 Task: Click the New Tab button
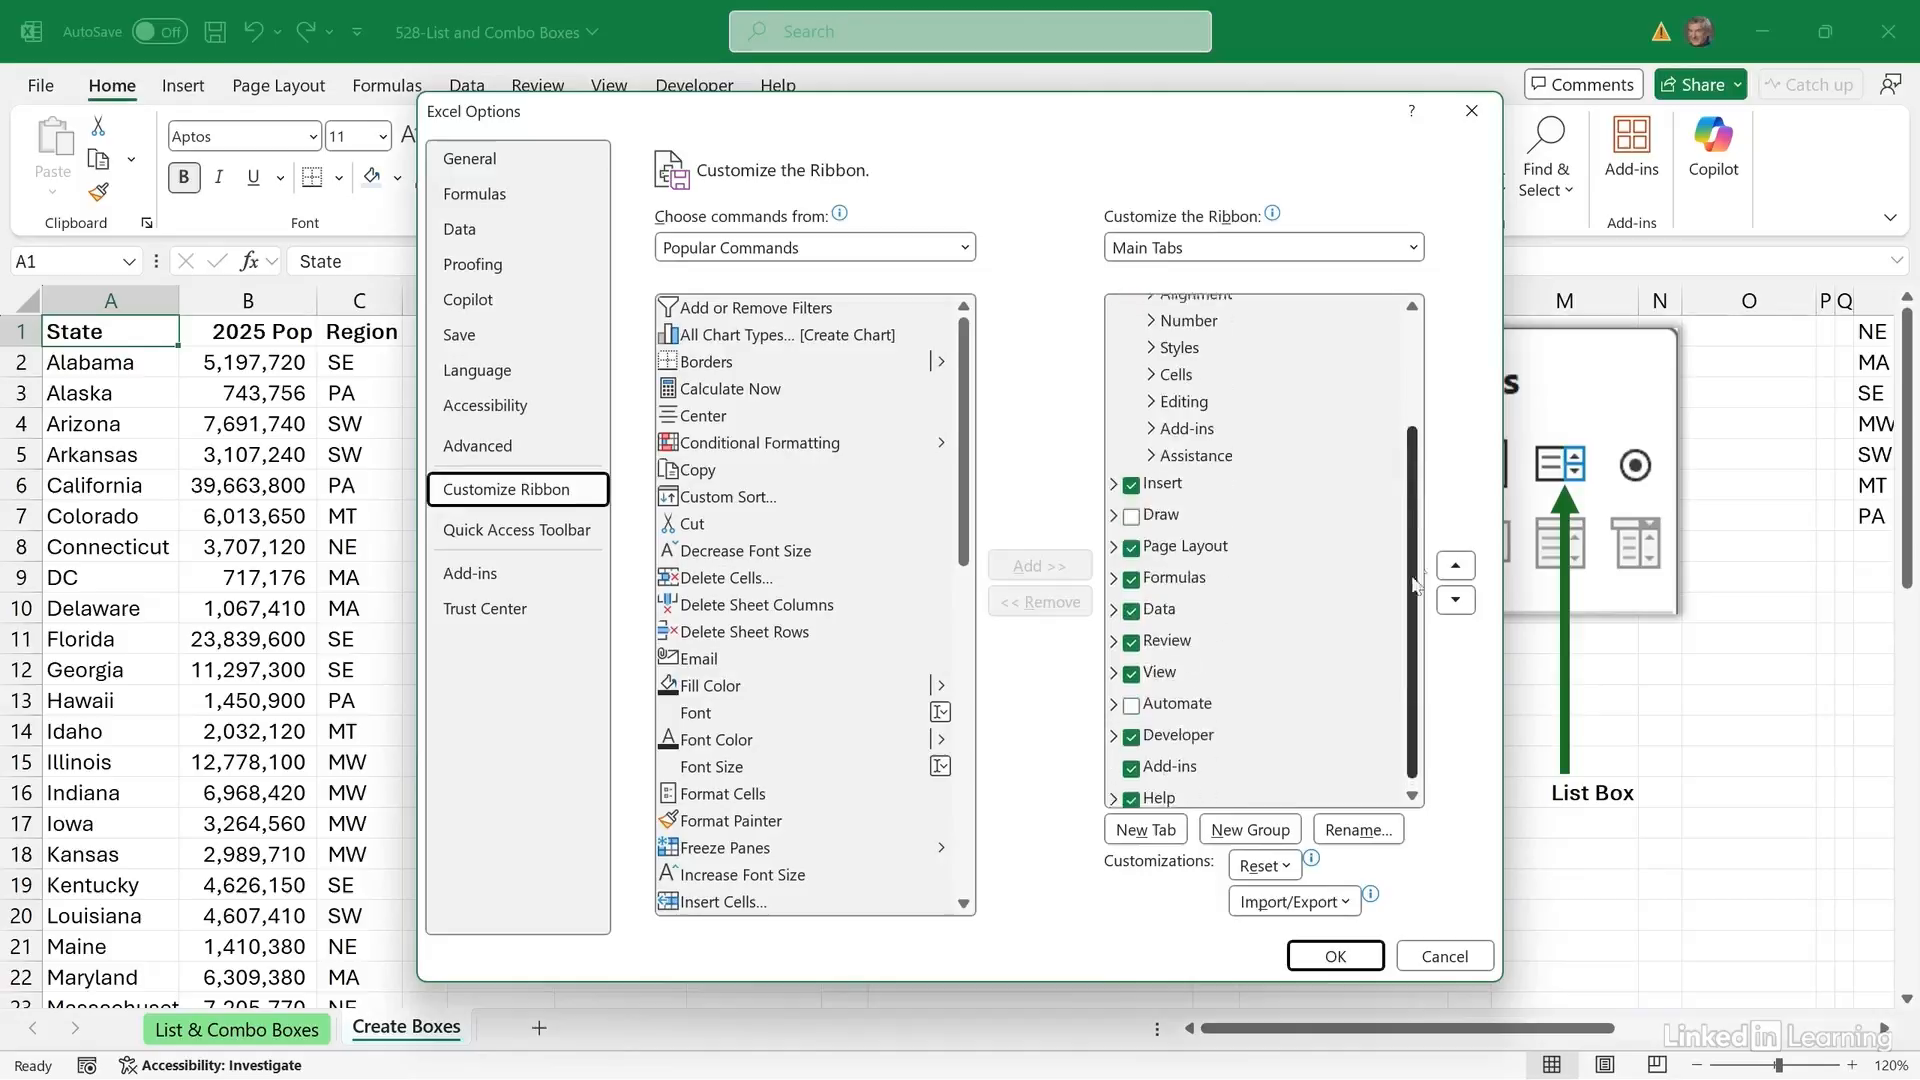1145,830
